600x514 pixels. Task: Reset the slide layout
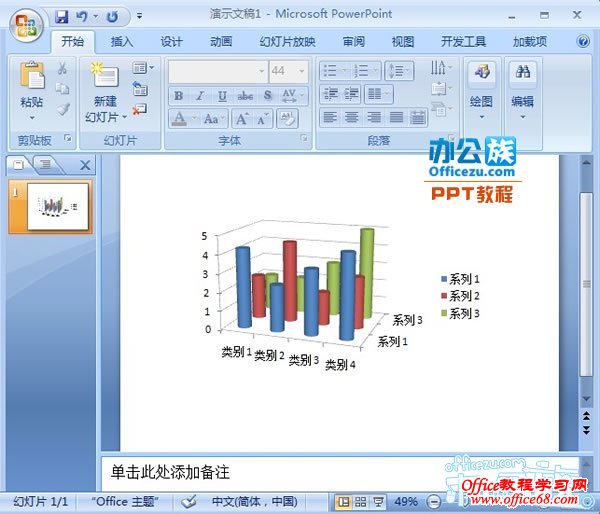click(140, 89)
